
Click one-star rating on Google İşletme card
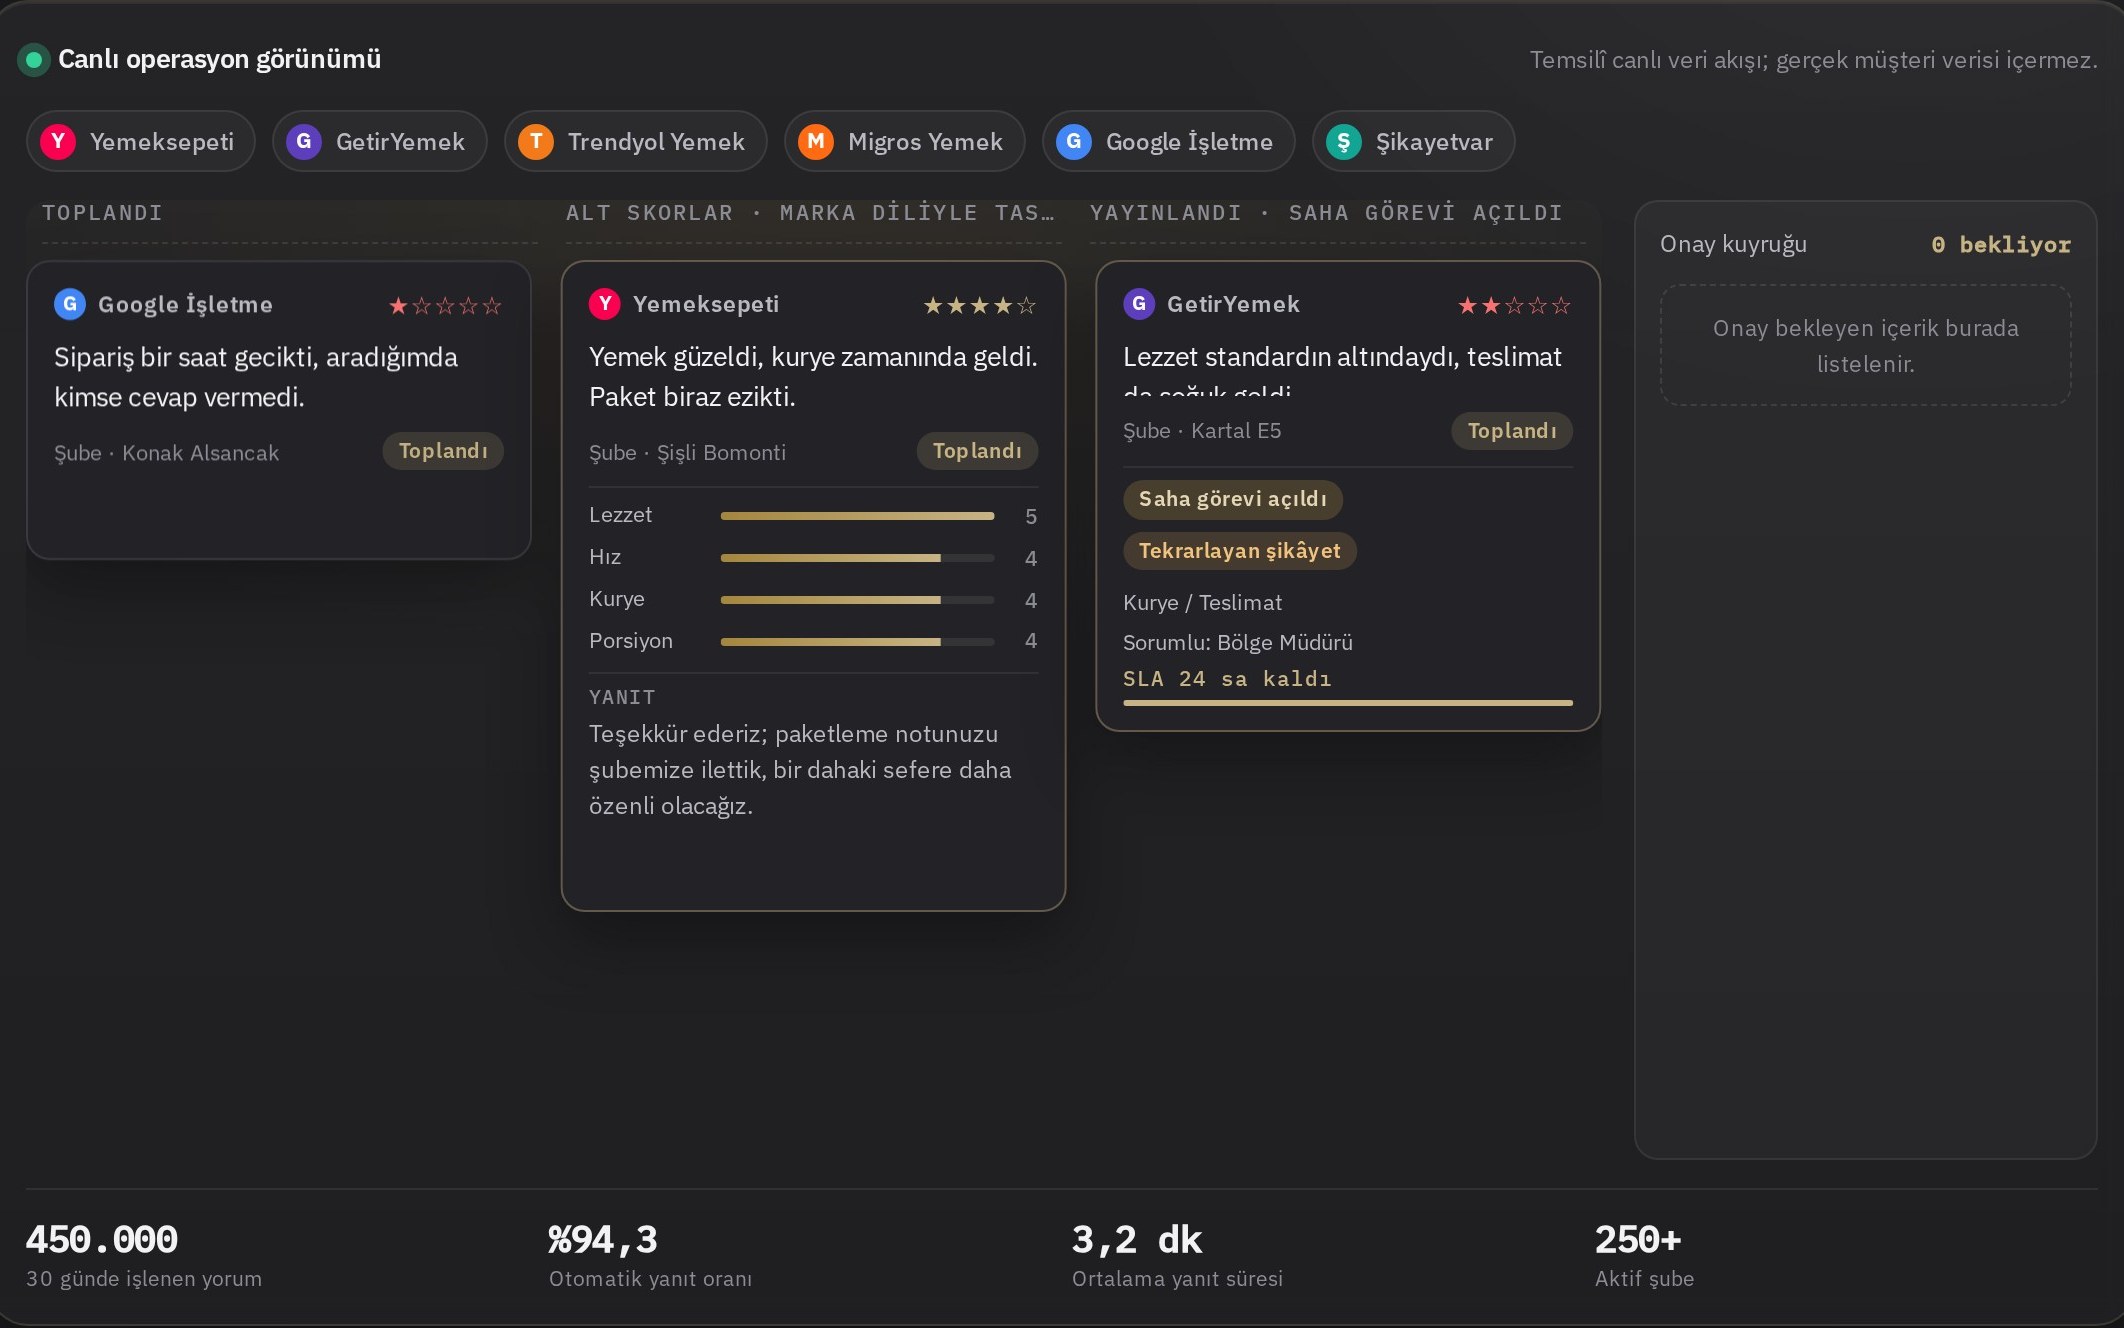pos(445,305)
